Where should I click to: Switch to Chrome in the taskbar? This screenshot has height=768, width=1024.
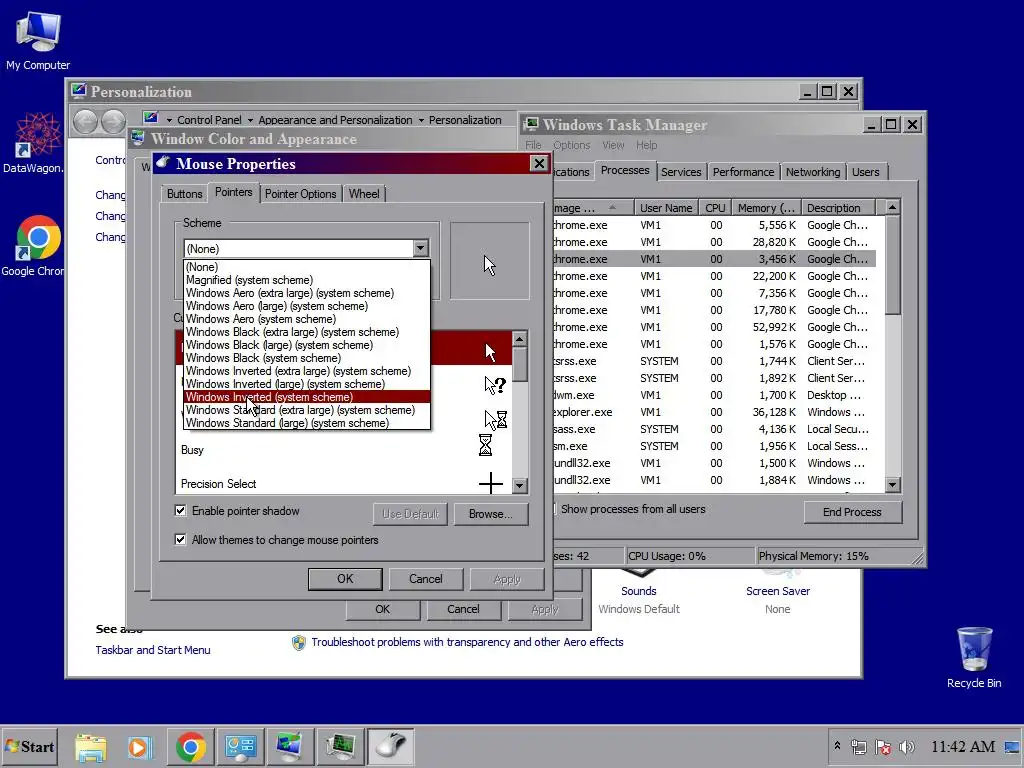click(x=191, y=746)
